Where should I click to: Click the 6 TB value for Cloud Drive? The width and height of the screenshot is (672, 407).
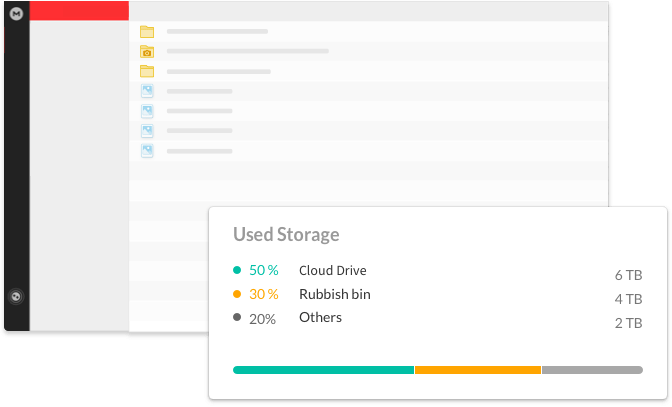click(628, 275)
